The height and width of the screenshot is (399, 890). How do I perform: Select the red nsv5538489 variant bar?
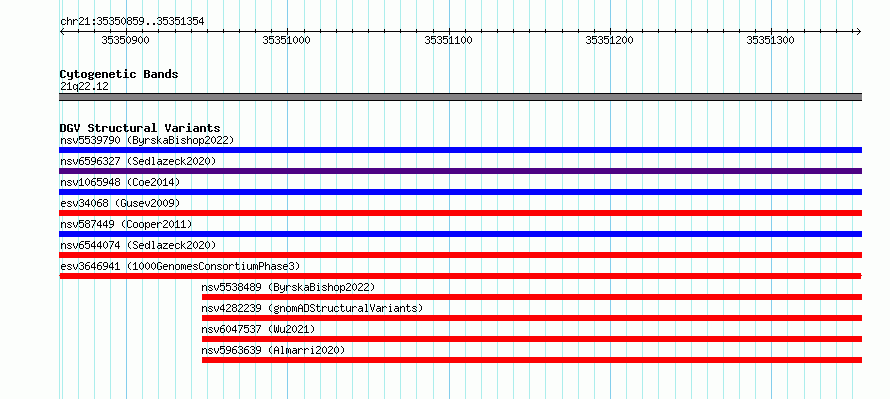pos(532,297)
